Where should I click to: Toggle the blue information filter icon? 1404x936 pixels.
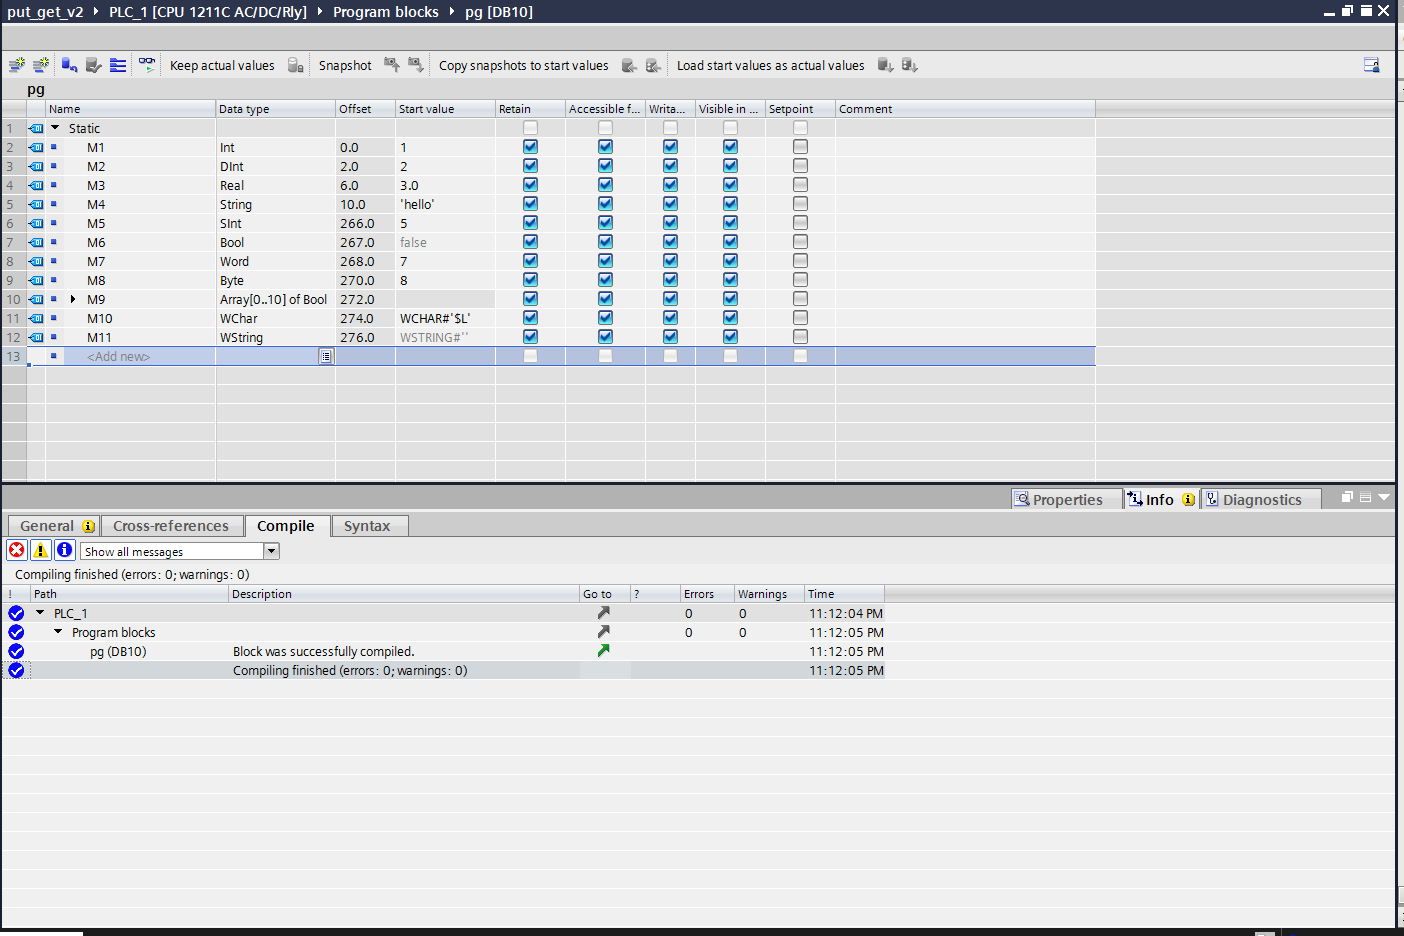65,550
